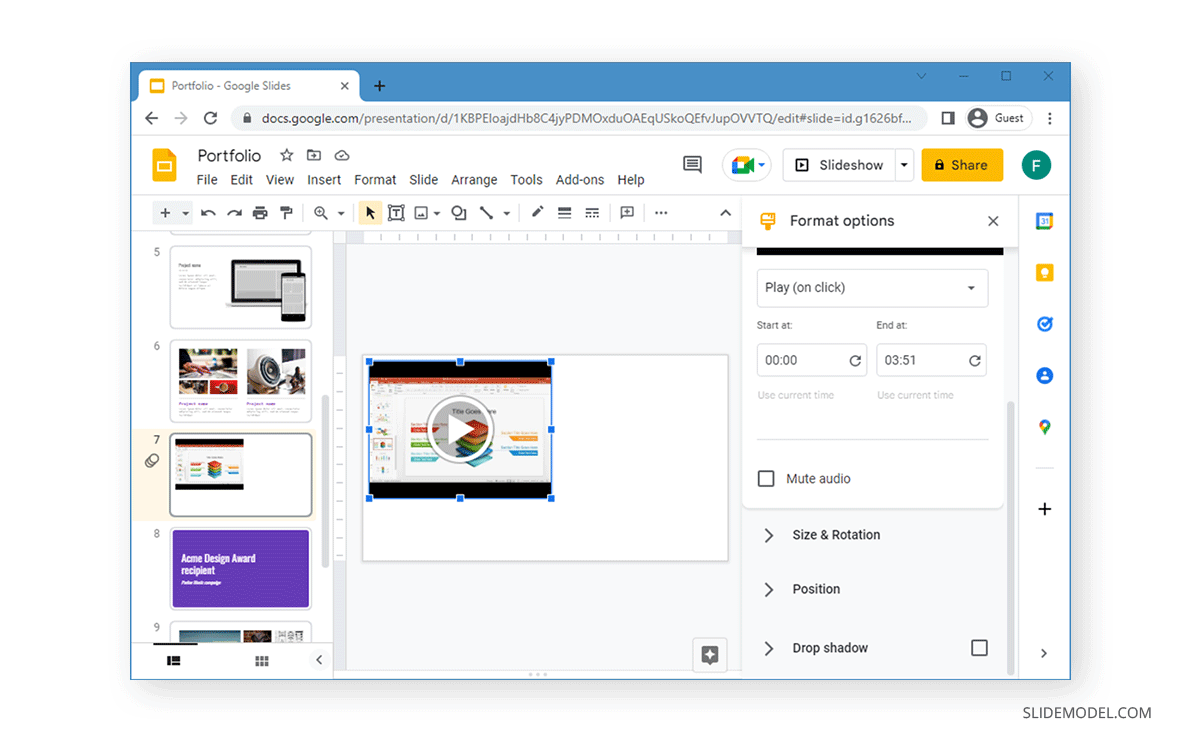The image size is (1200, 743).
Task: Click the Border weight icon
Action: [564, 213]
